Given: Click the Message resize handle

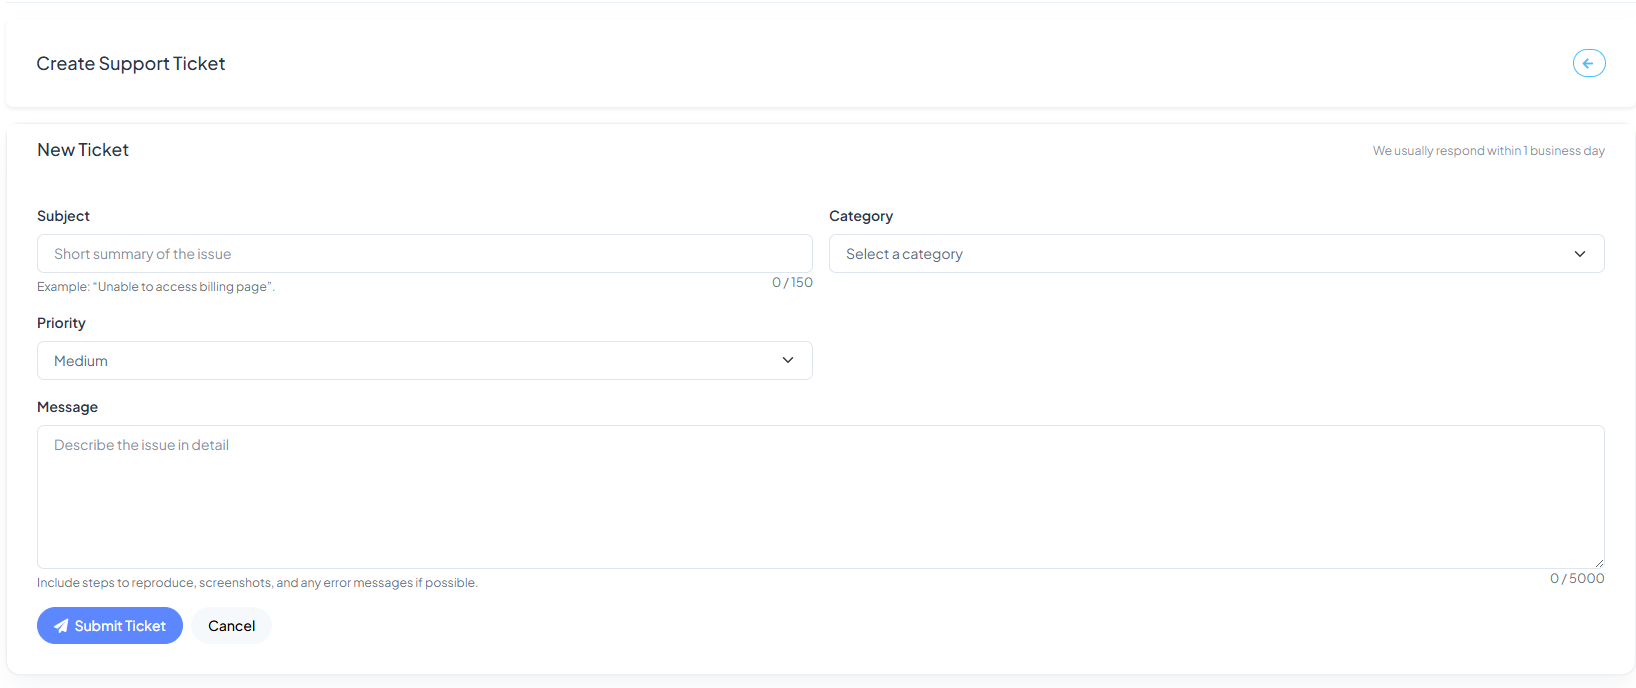Looking at the screenshot, I should 1598,563.
